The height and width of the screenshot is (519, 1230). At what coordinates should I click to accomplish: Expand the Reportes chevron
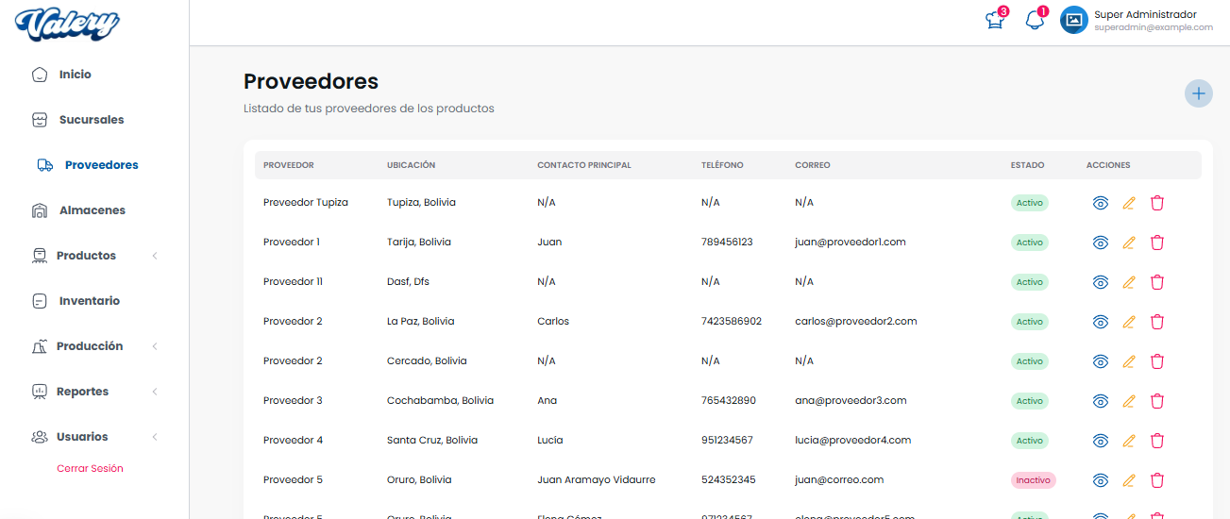[155, 392]
